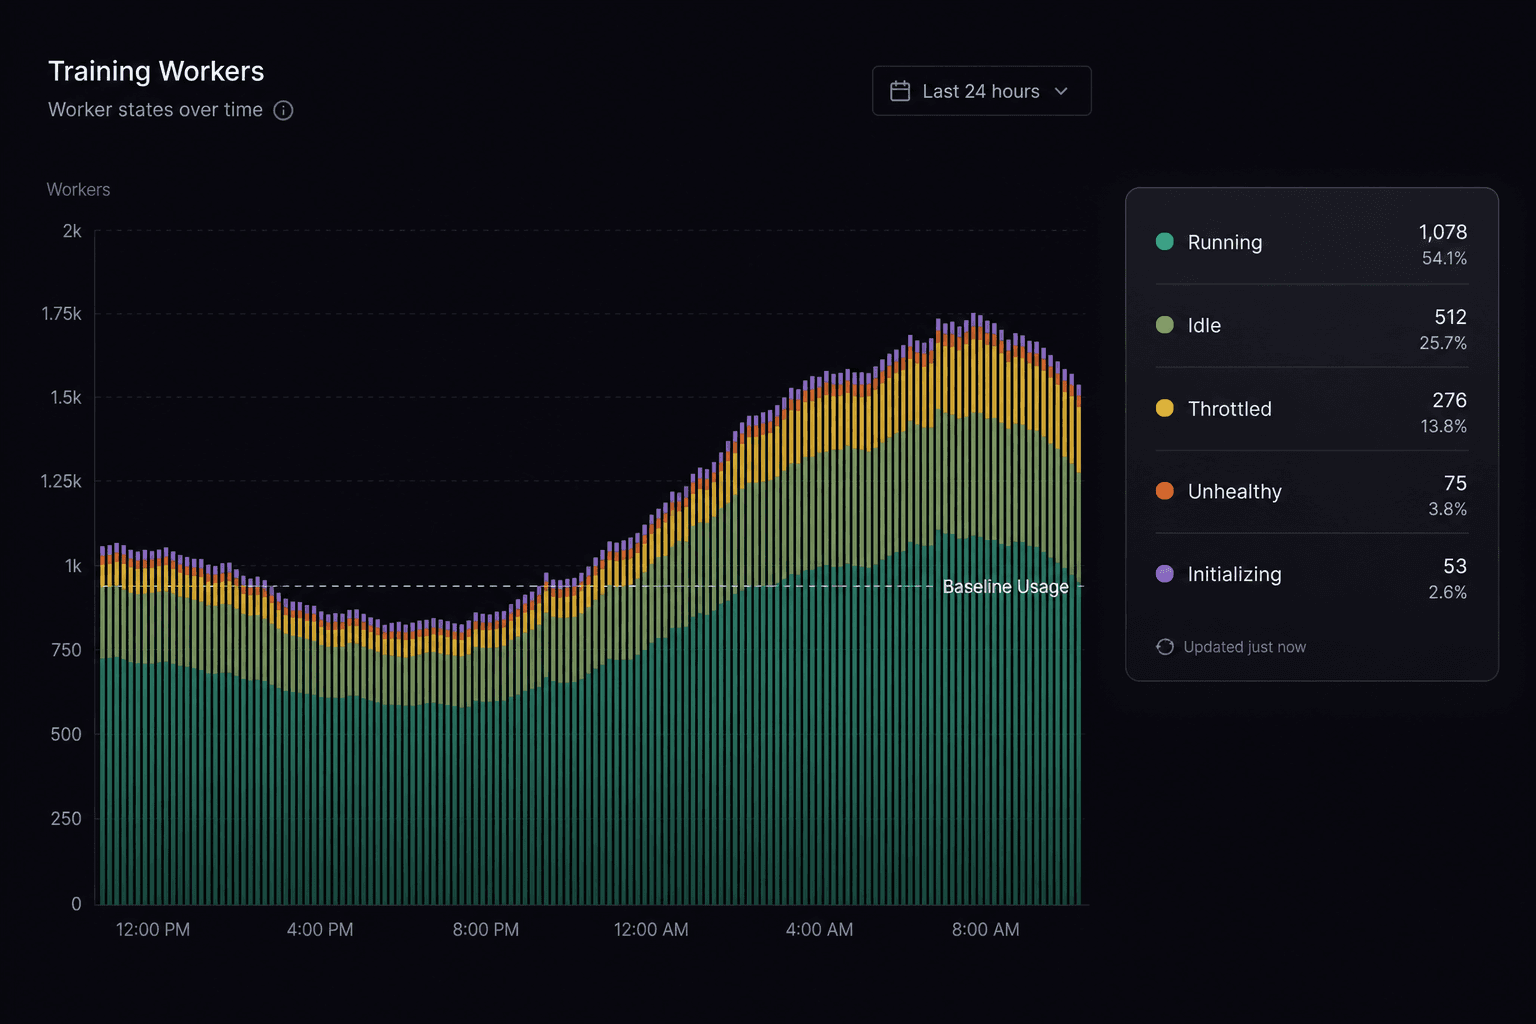Click the 8:00 AM x-axis label
Image resolution: width=1536 pixels, height=1024 pixels.
click(x=986, y=930)
